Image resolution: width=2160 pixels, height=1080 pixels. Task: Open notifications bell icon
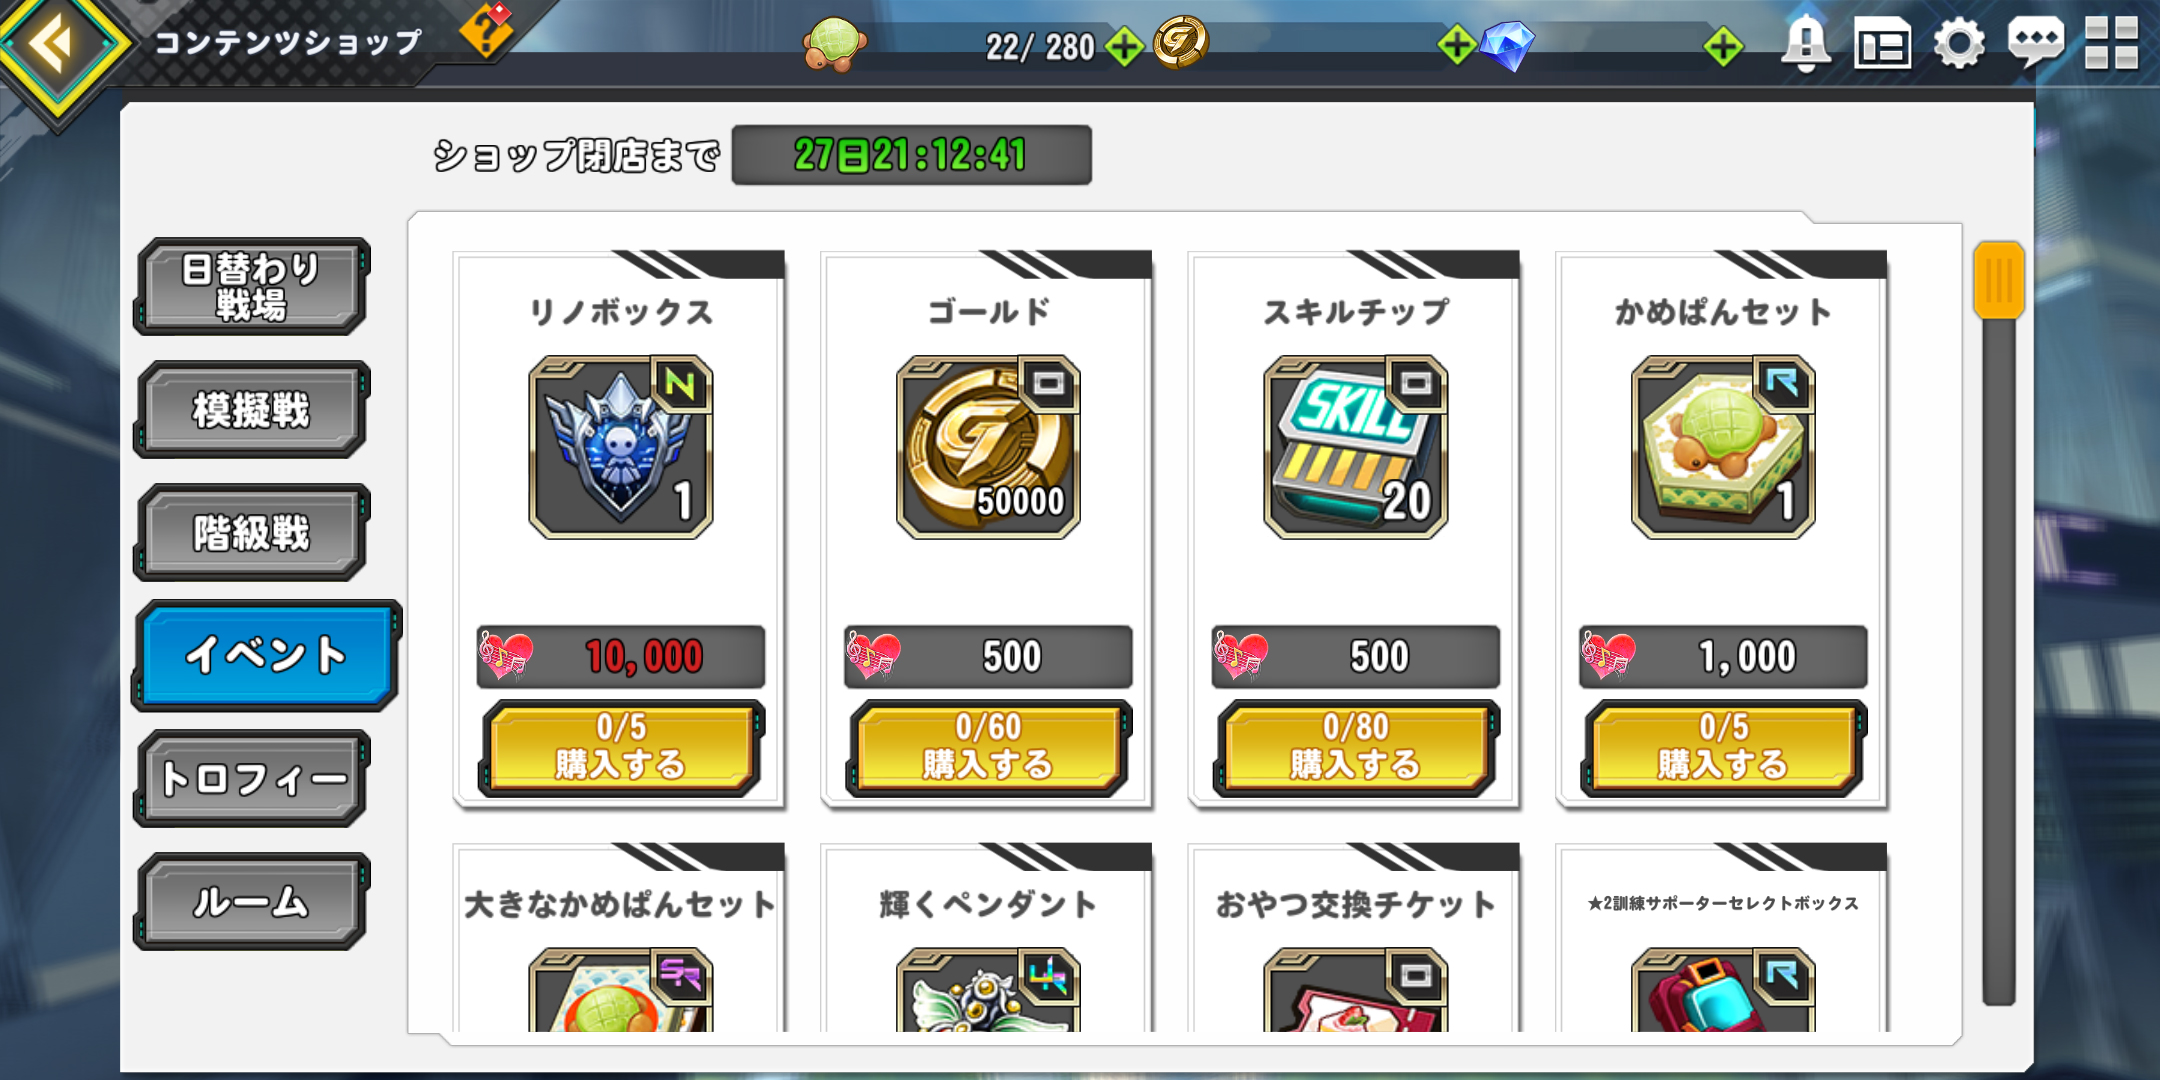(1805, 44)
